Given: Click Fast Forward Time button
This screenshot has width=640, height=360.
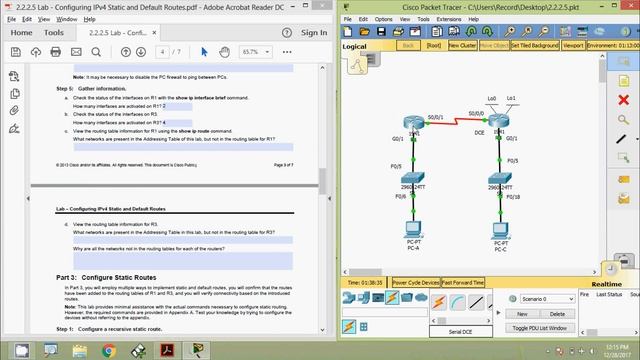Looking at the screenshot, I should tap(462, 282).
